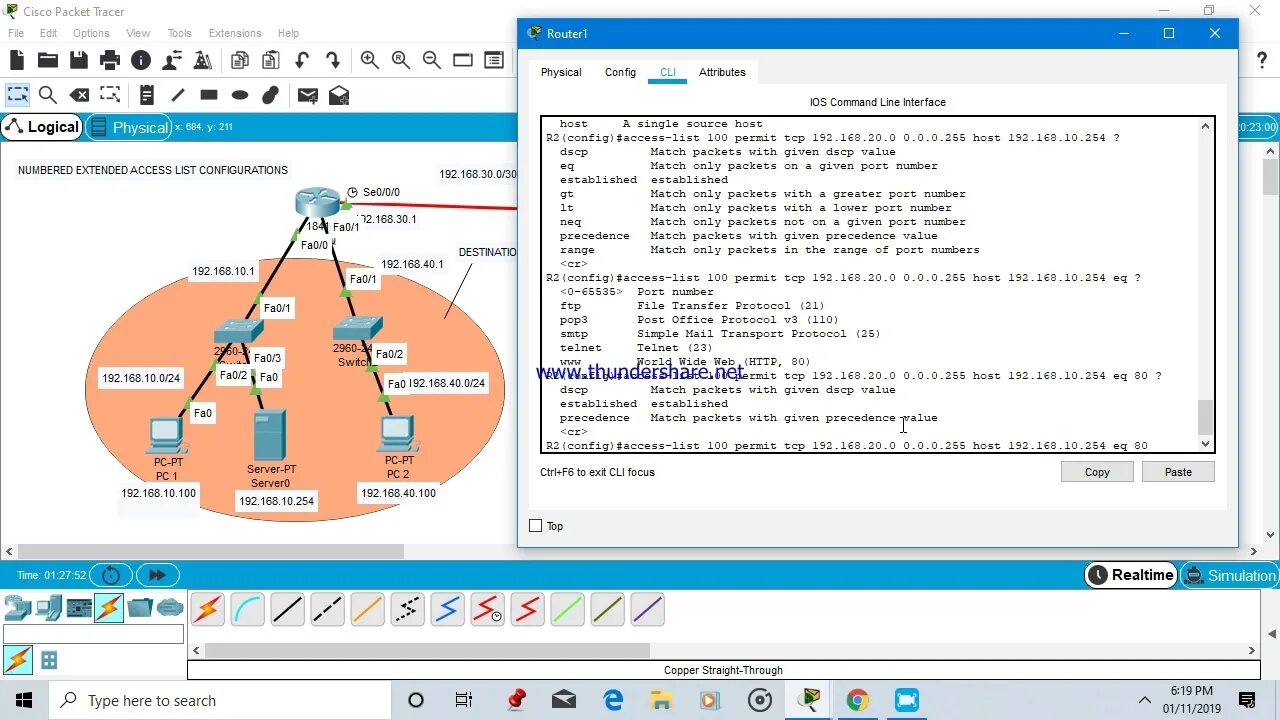Select the Draw Ellipse tool
1280x720 pixels.
(x=240, y=95)
